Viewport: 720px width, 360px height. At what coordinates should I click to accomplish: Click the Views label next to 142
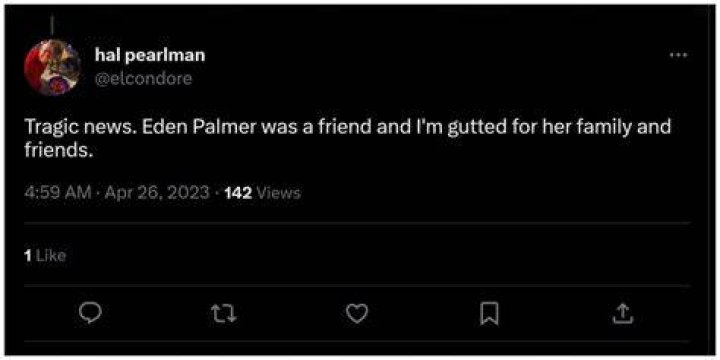(278, 193)
